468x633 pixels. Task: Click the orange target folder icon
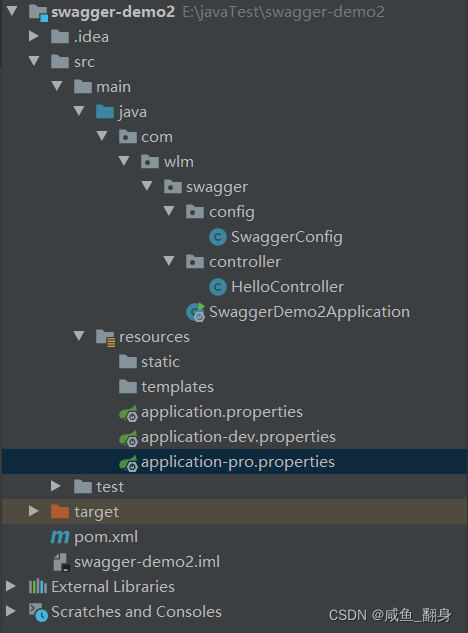coord(60,511)
